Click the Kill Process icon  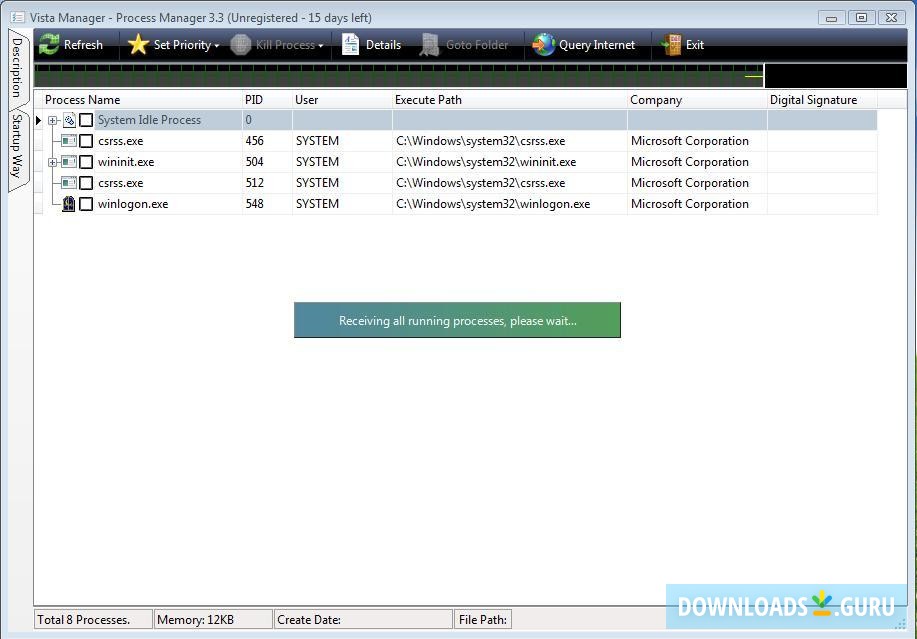tap(239, 44)
